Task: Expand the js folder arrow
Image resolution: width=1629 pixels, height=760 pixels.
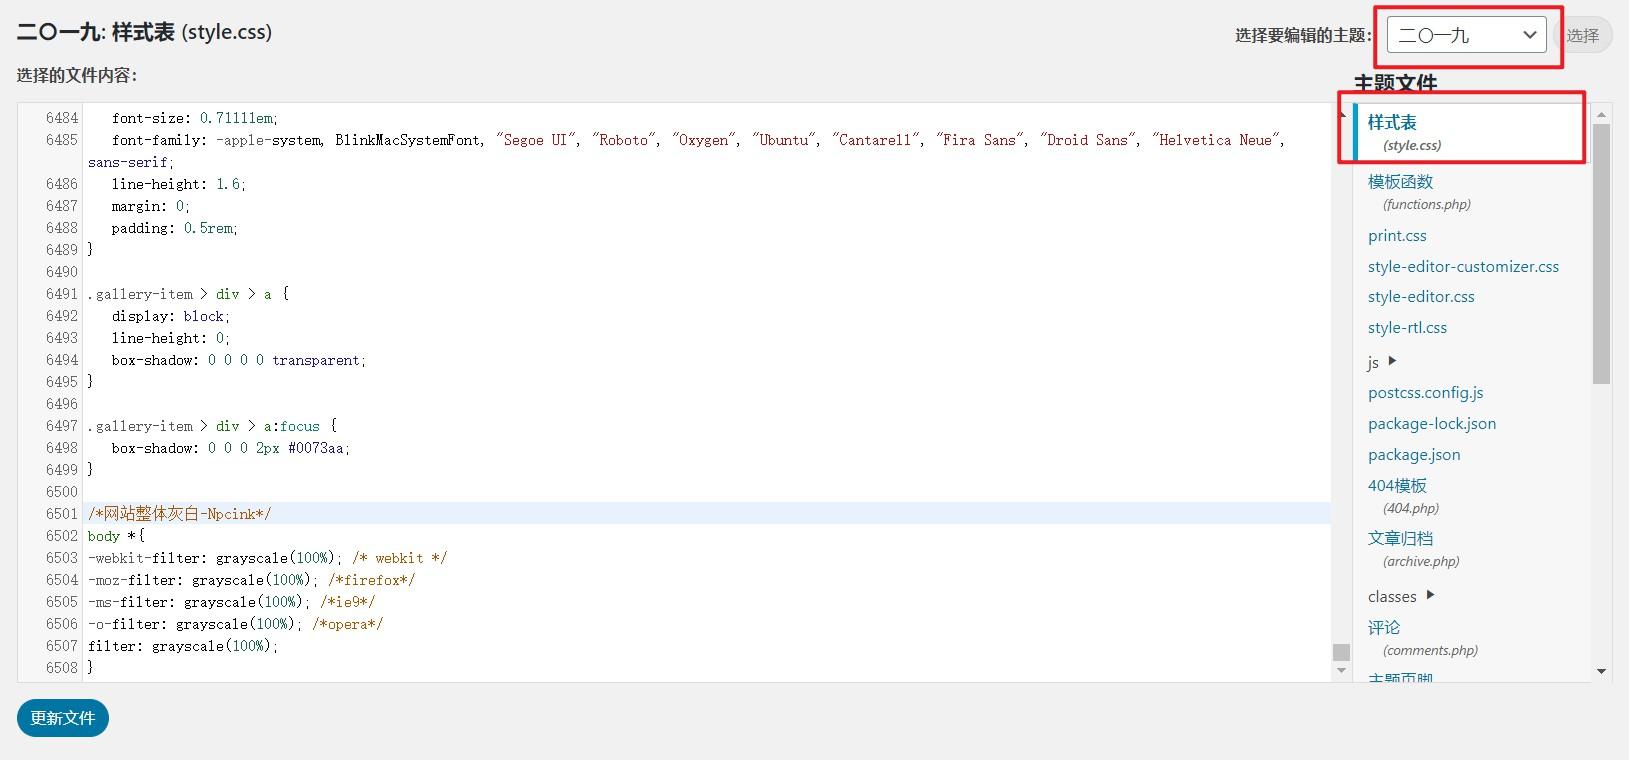Action: tap(1392, 361)
